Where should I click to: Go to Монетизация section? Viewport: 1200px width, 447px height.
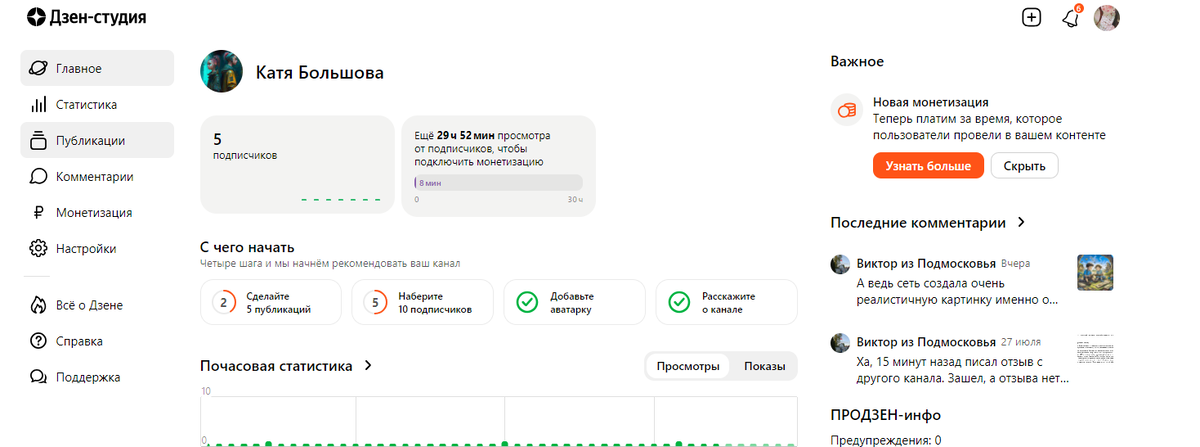97,212
